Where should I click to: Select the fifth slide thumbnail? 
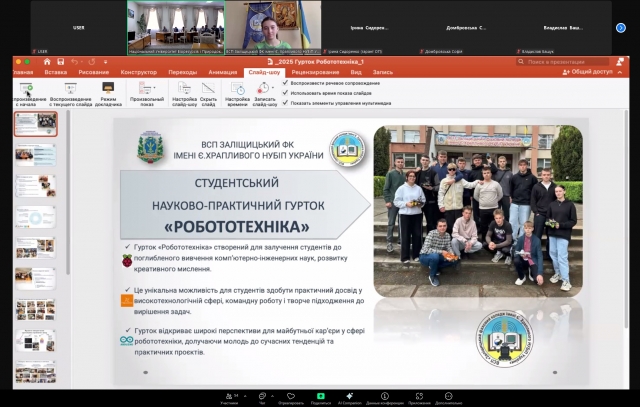(36, 247)
